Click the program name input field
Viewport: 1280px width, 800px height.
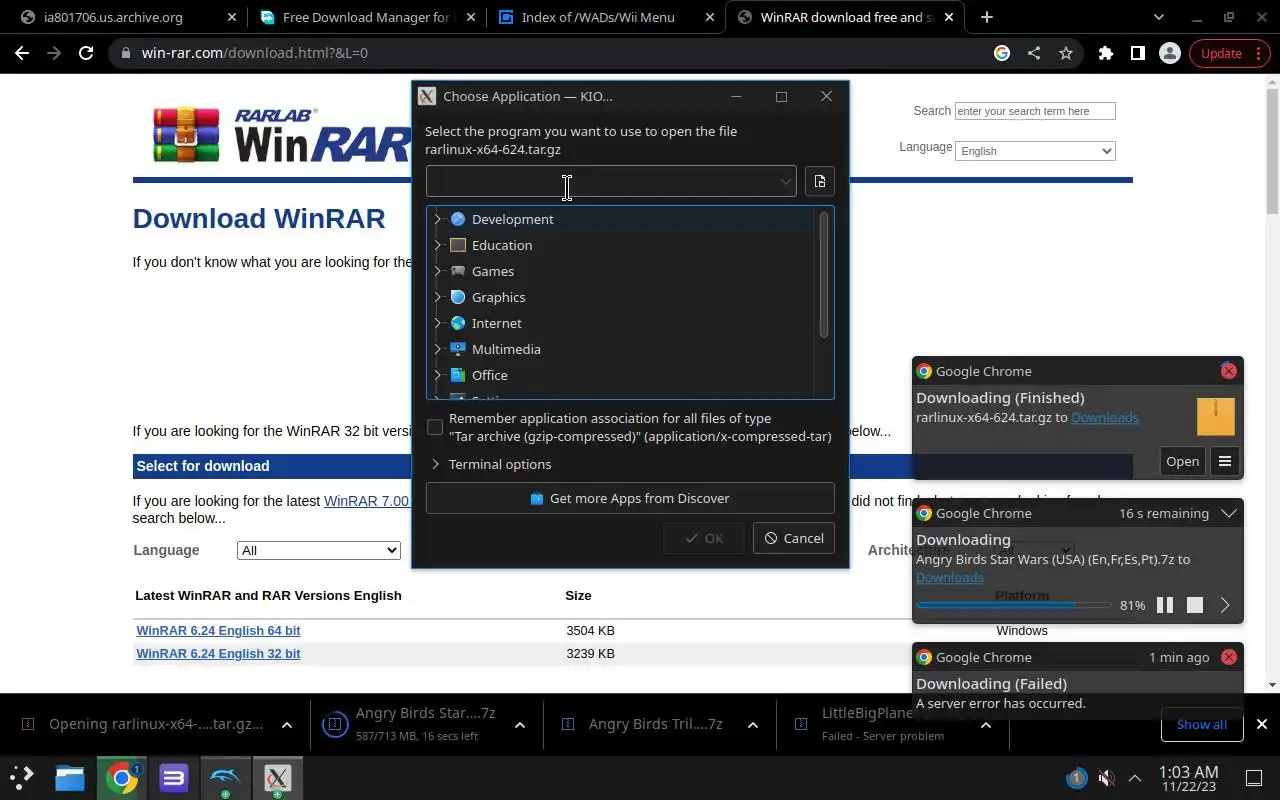[x=611, y=181]
